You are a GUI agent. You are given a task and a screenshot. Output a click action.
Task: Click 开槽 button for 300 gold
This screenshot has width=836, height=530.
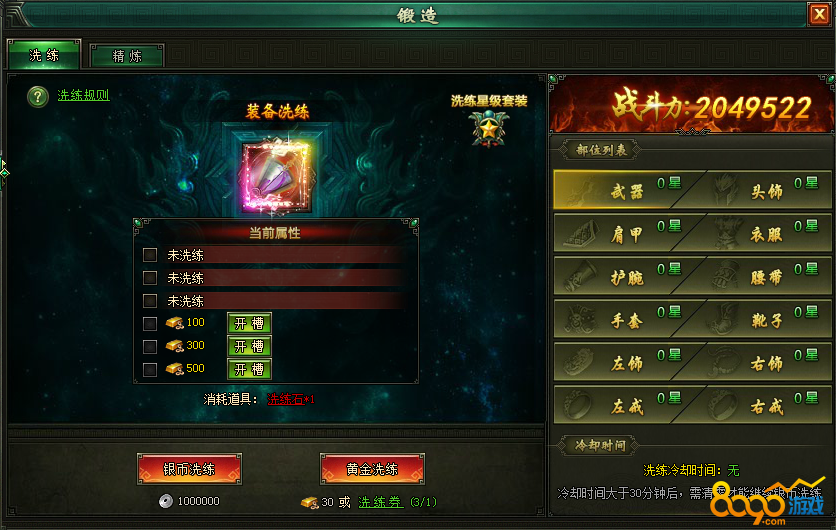pos(250,346)
